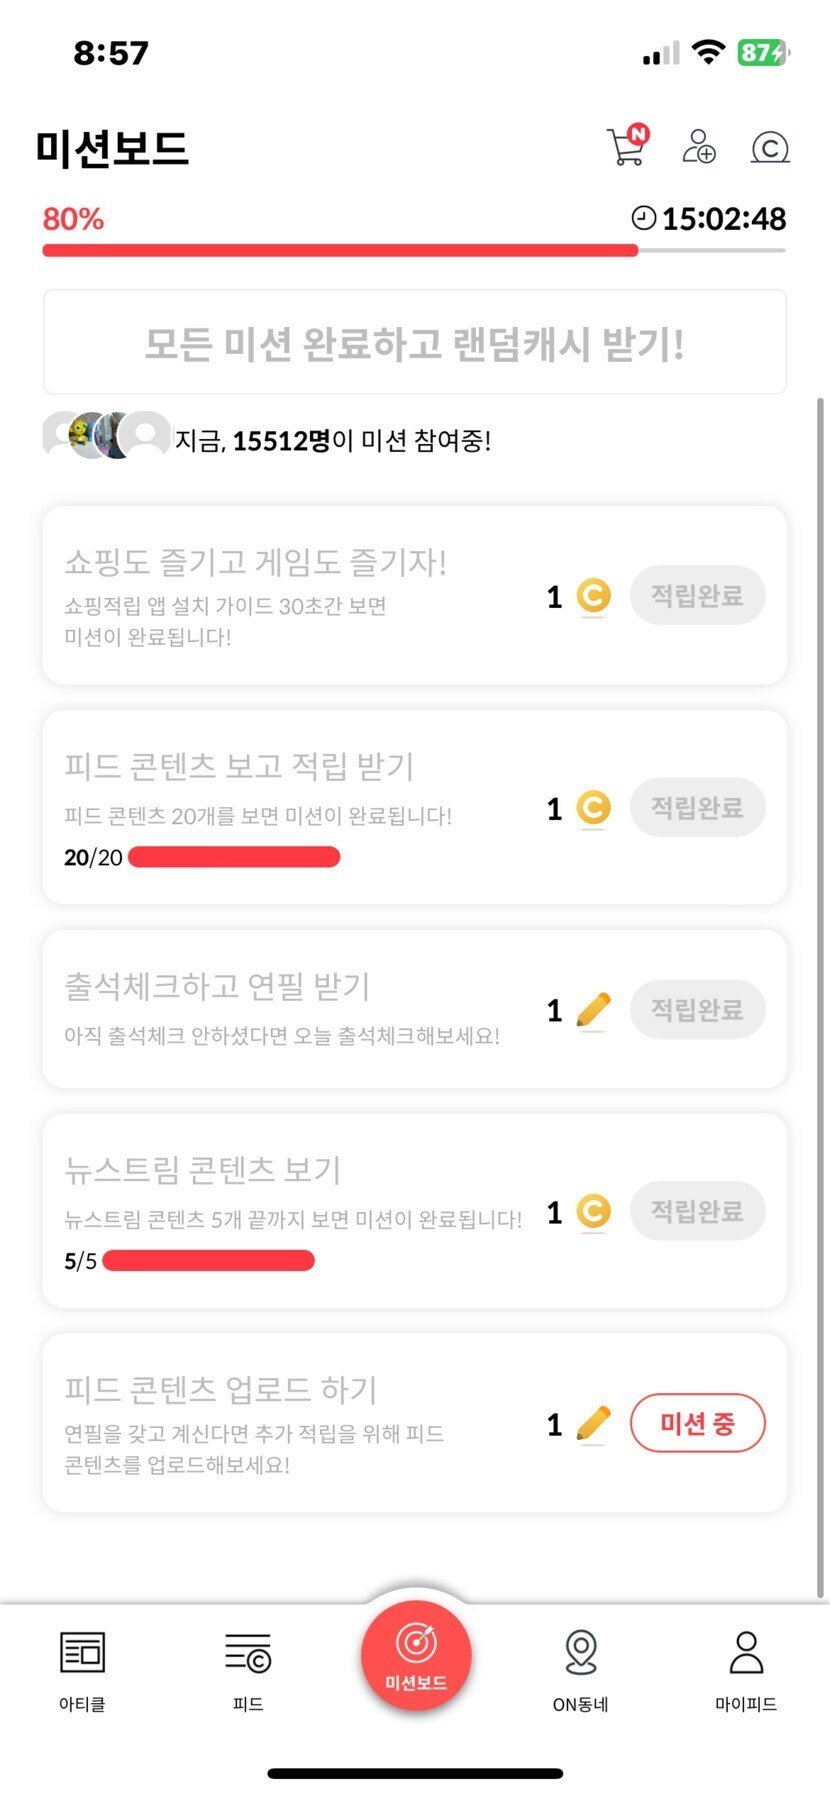
Task: Tap 모든 미션 완료하고 랜덤캐시 받기 button
Action: click(x=414, y=343)
